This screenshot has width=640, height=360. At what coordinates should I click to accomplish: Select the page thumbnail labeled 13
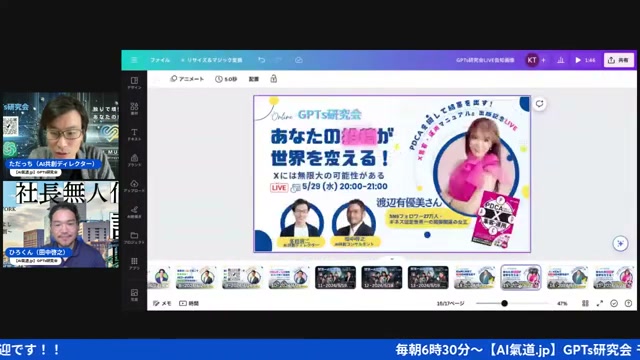(428, 277)
